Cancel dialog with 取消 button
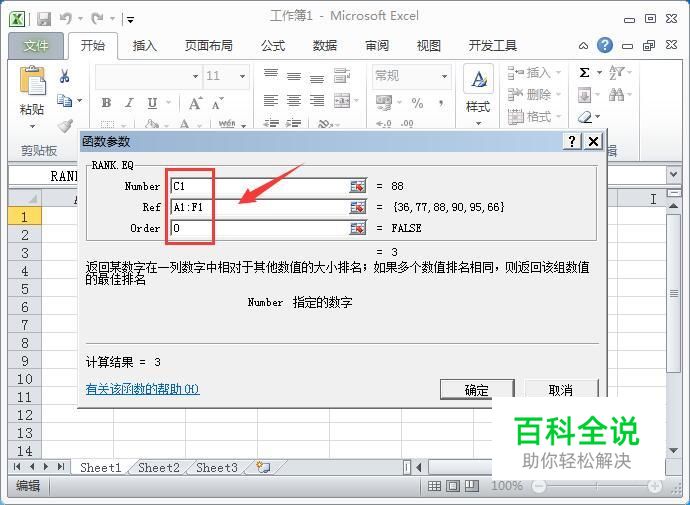The height and width of the screenshot is (505, 690). [x=561, y=389]
